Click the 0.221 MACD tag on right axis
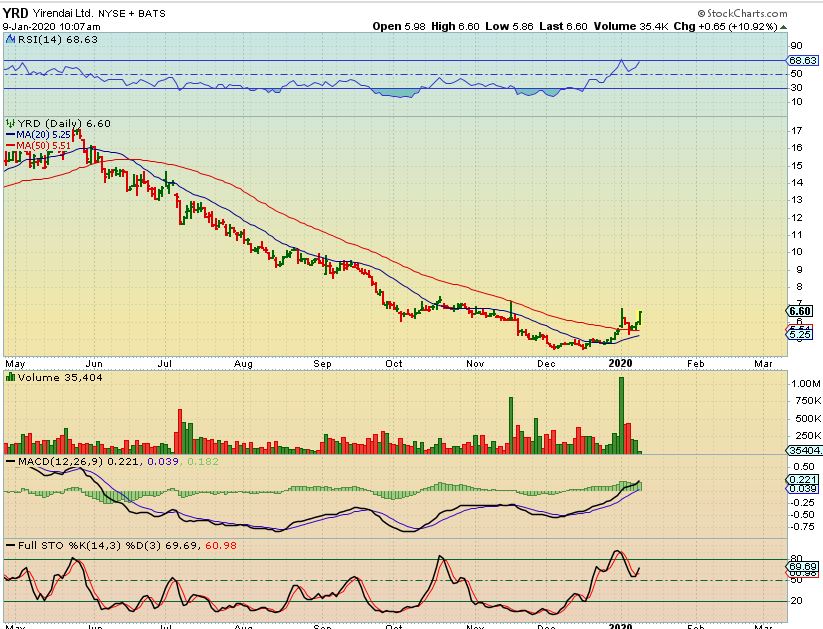The width and height of the screenshot is (823, 629). (x=803, y=479)
